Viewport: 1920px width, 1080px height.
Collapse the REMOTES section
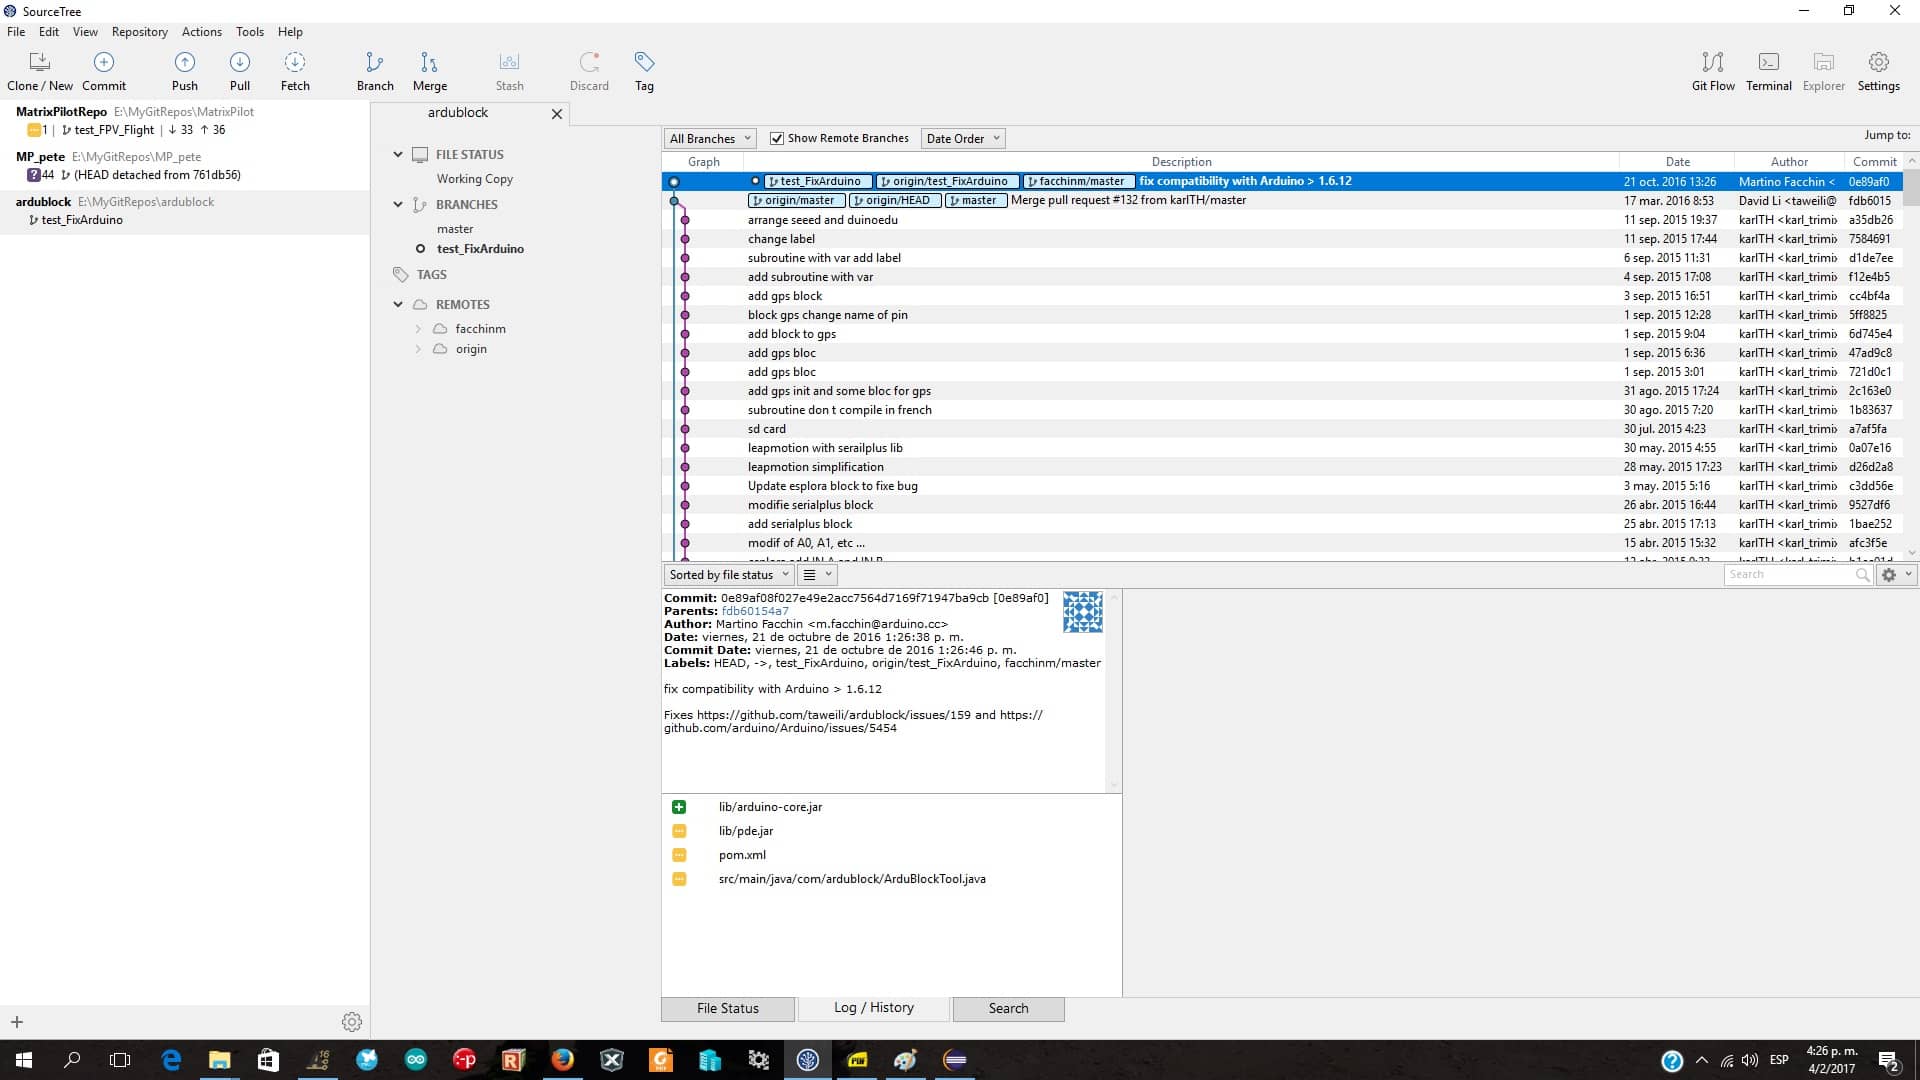(398, 305)
